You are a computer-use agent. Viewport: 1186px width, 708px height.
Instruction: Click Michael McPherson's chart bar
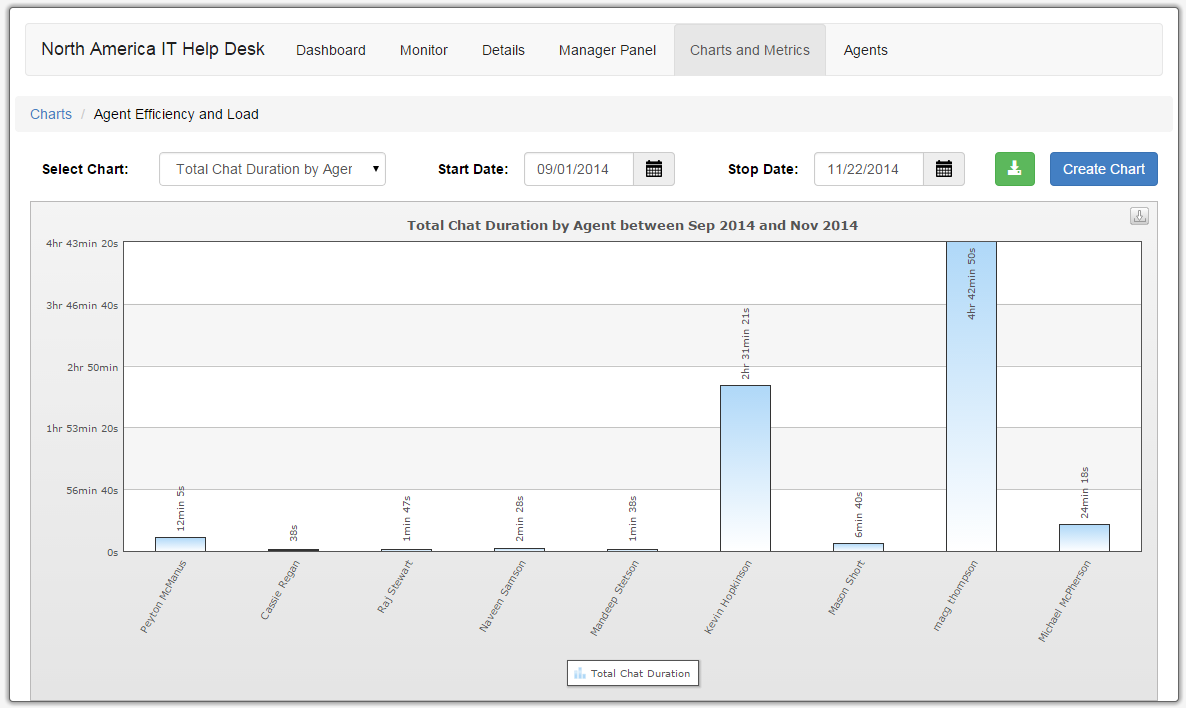click(x=1084, y=538)
